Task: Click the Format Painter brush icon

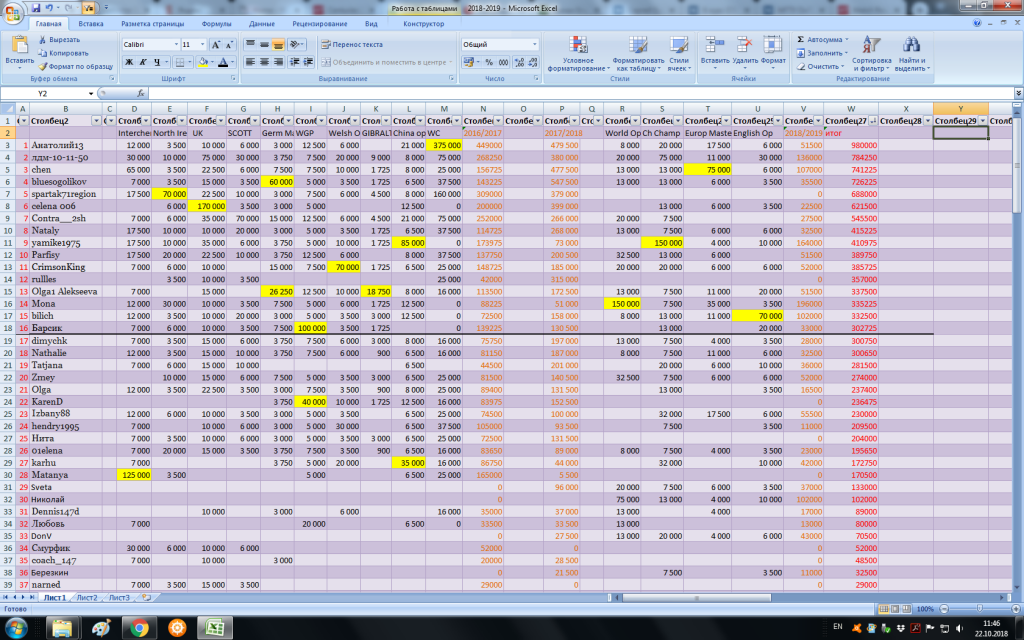Action: 42,66
